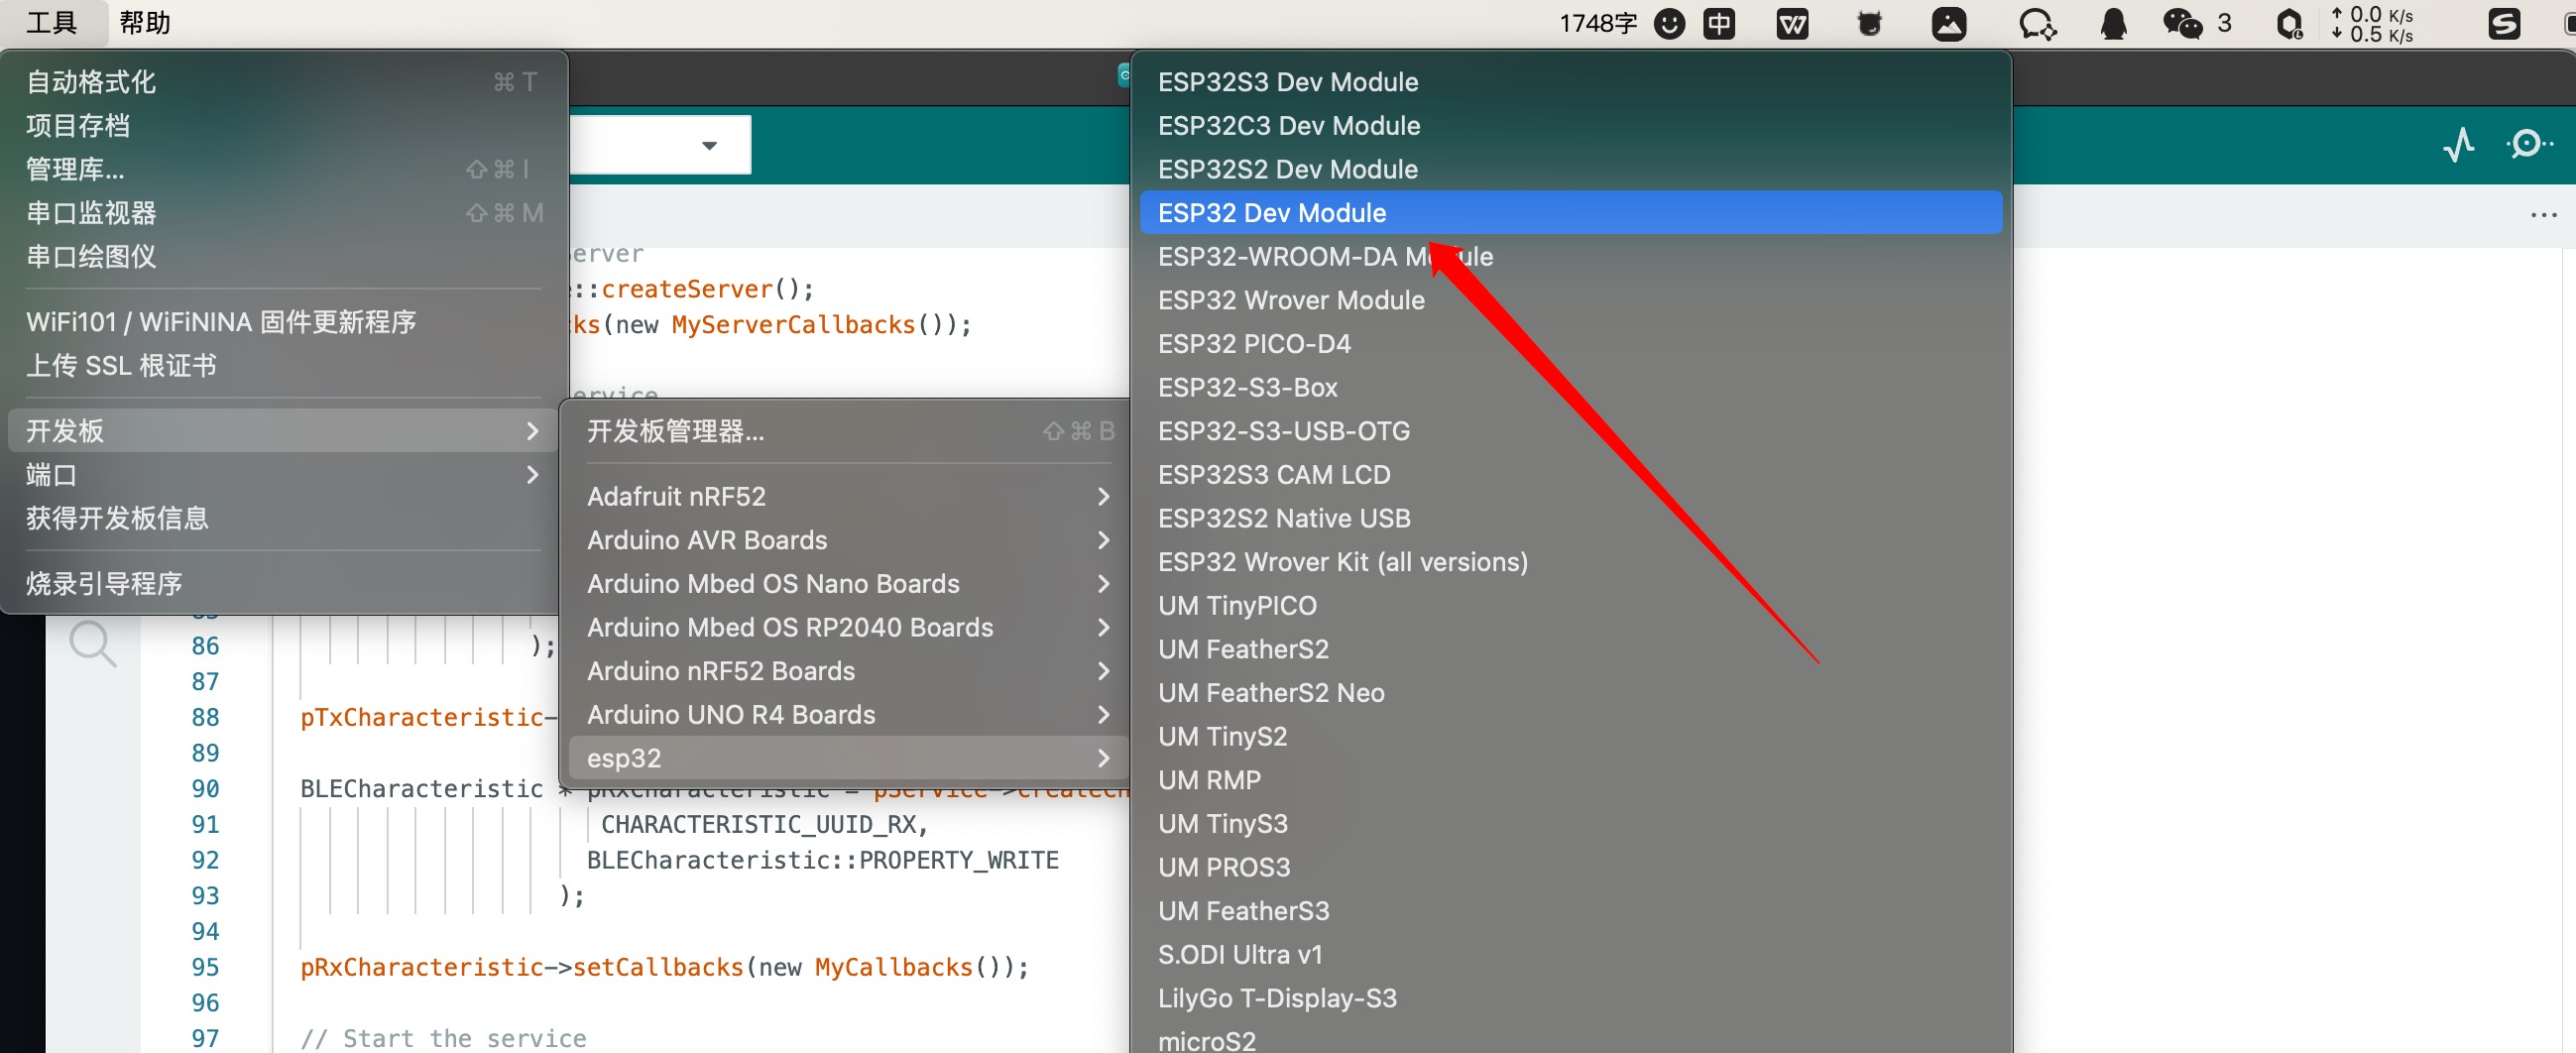2576x1053 pixels.
Task: Select ESP32S3 CAM LCD board
Action: pyautogui.click(x=1571, y=474)
